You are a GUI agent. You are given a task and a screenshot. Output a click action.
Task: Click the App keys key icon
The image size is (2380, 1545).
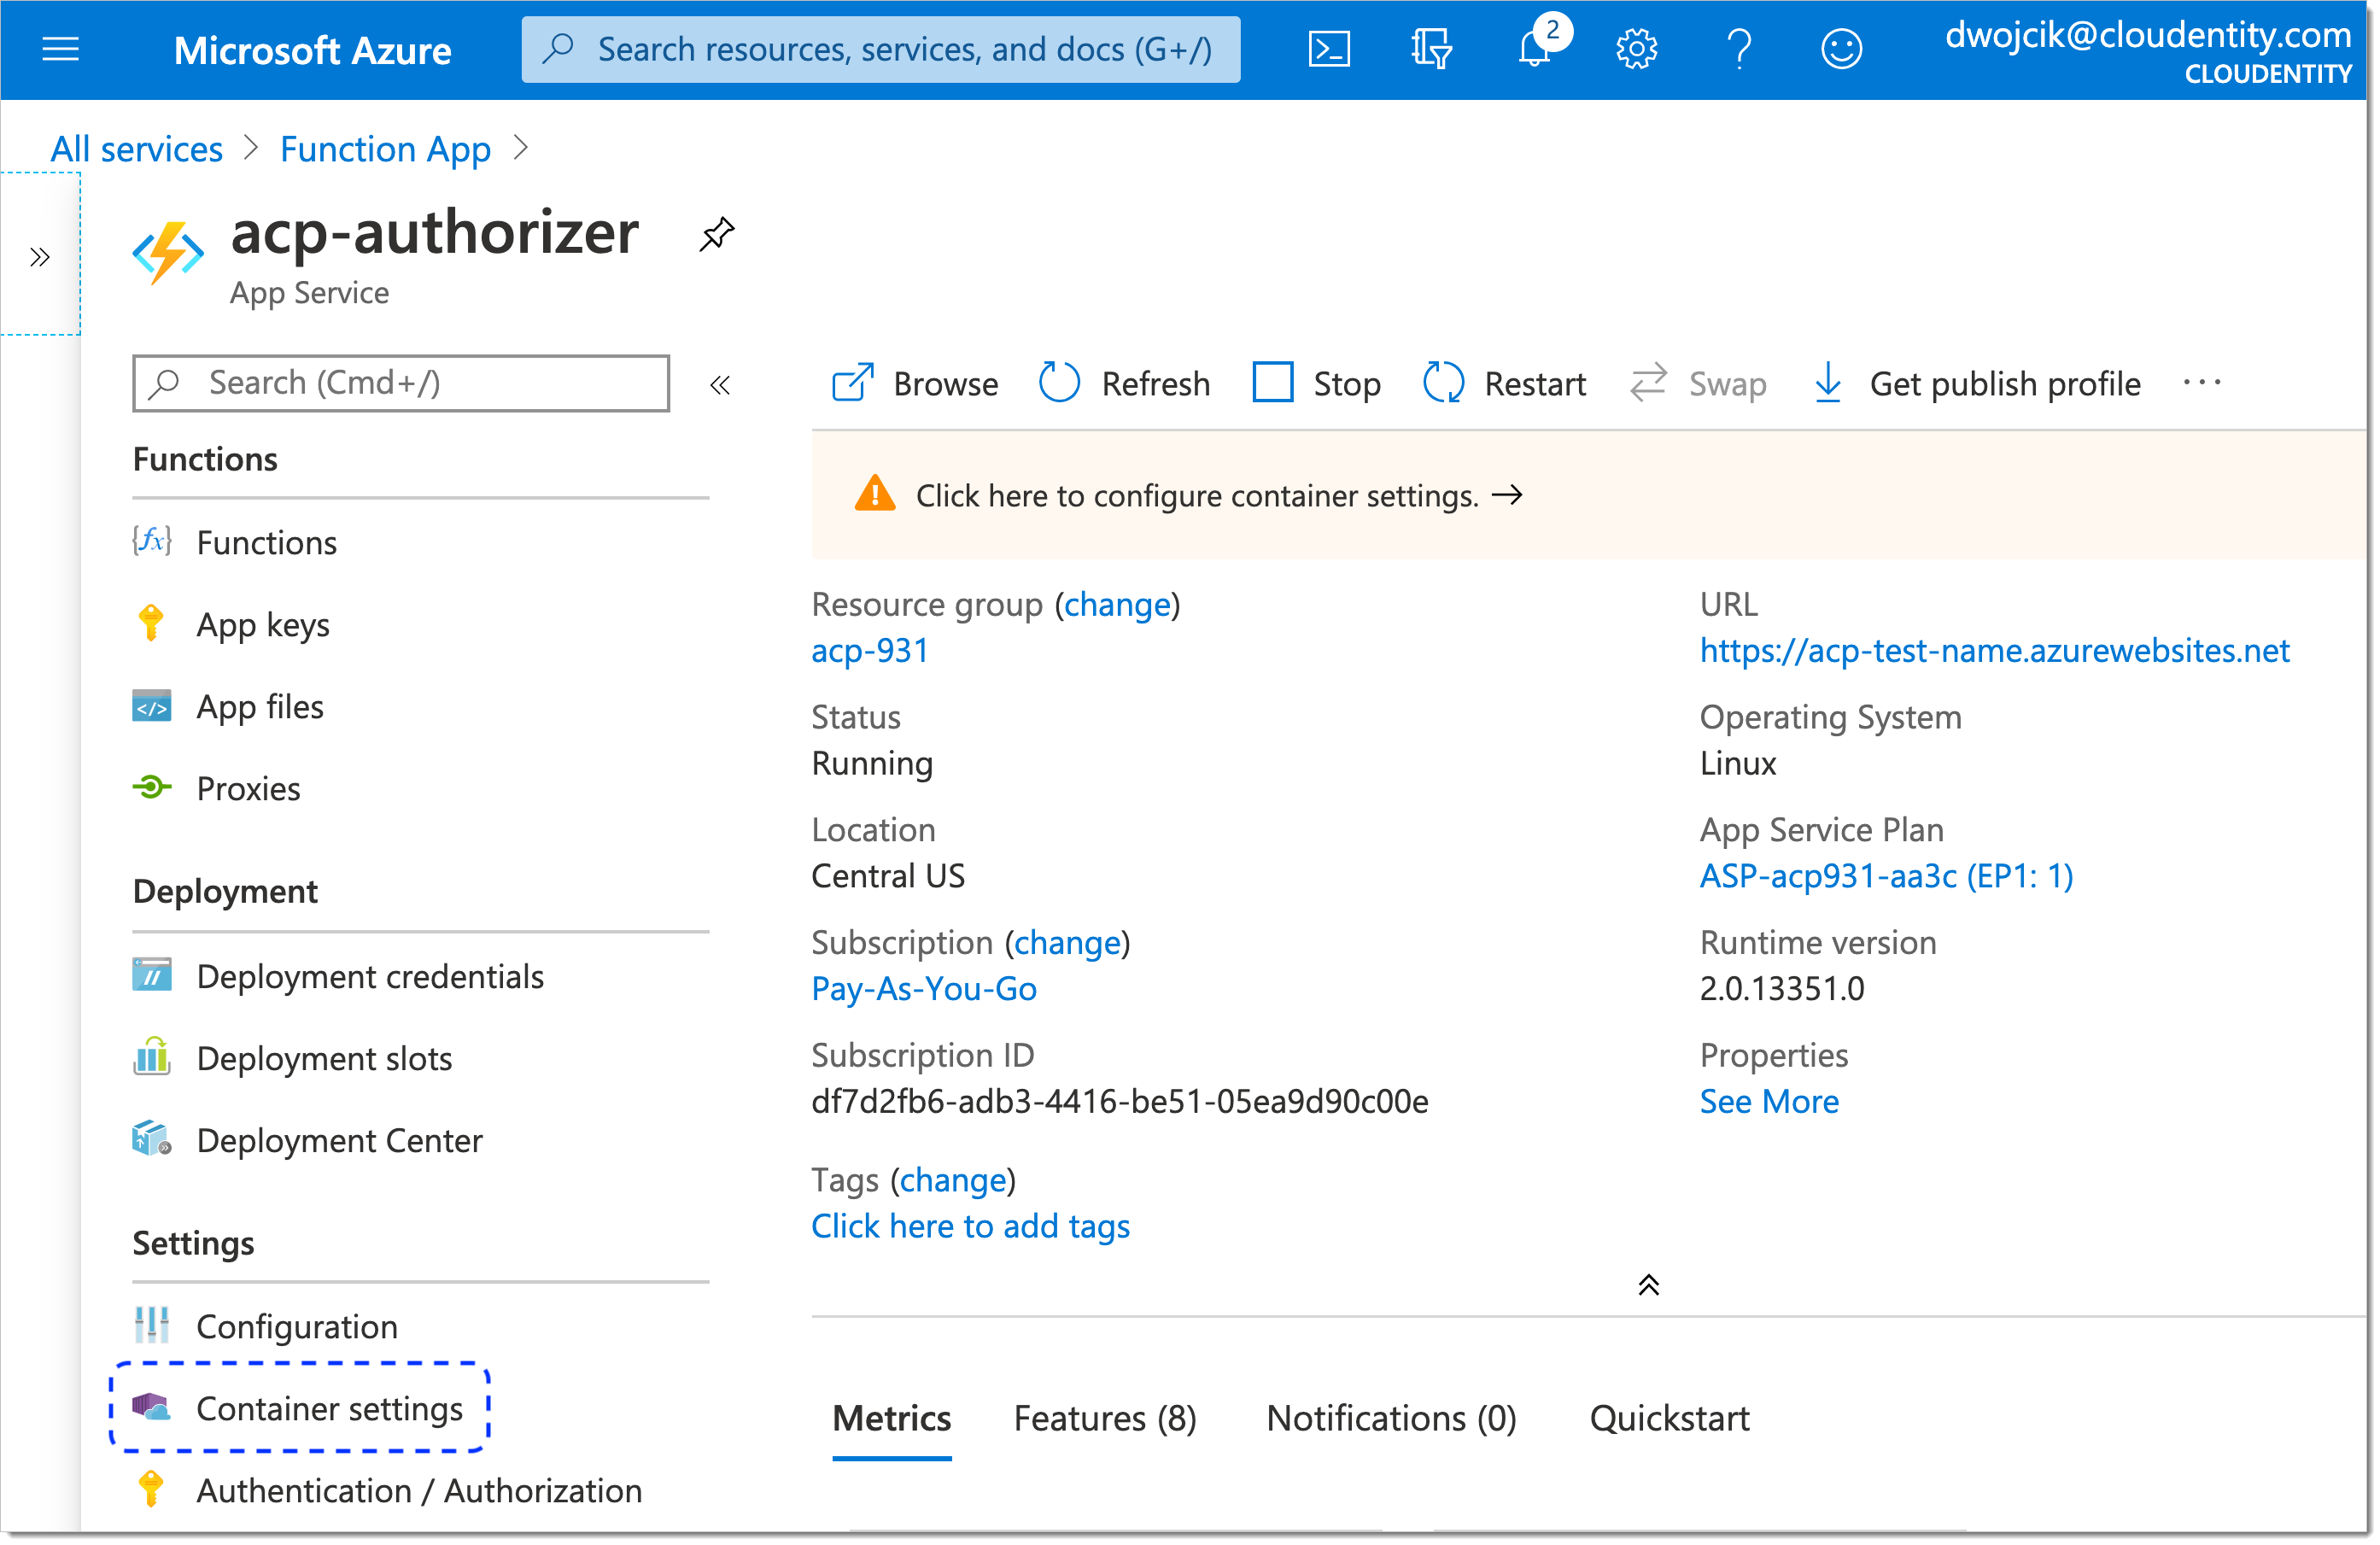pyautogui.click(x=151, y=623)
